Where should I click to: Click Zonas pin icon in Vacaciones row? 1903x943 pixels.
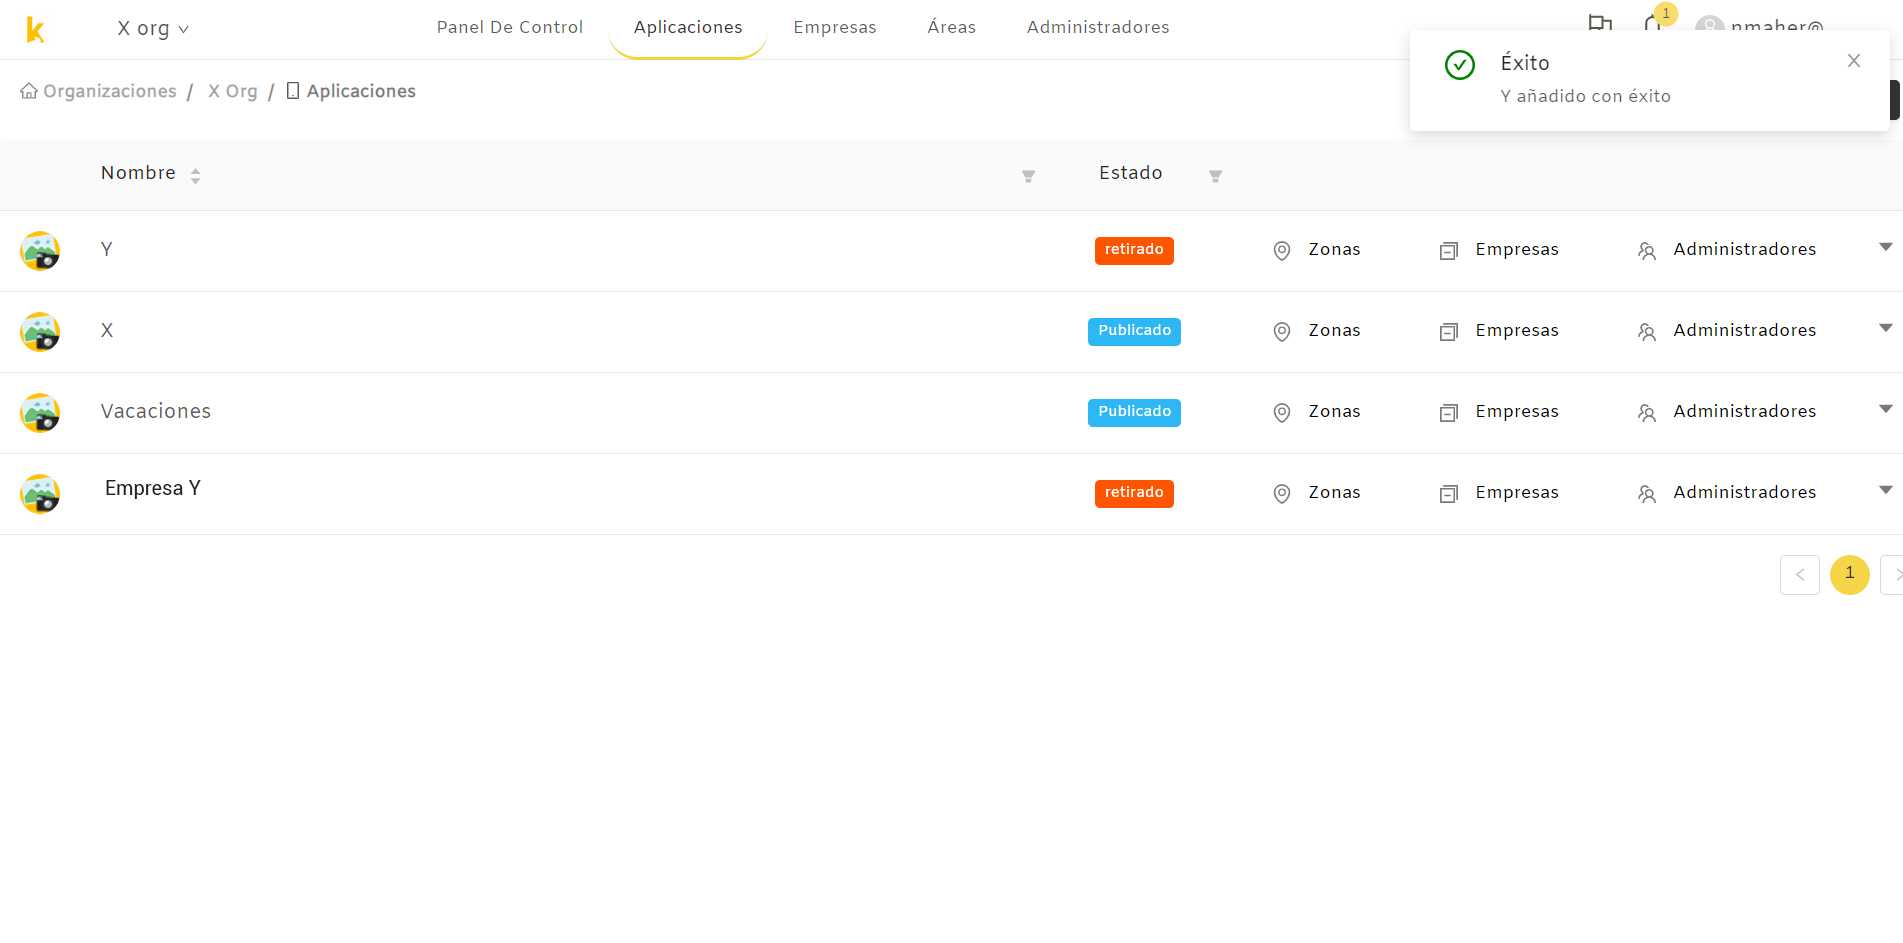[1282, 413]
